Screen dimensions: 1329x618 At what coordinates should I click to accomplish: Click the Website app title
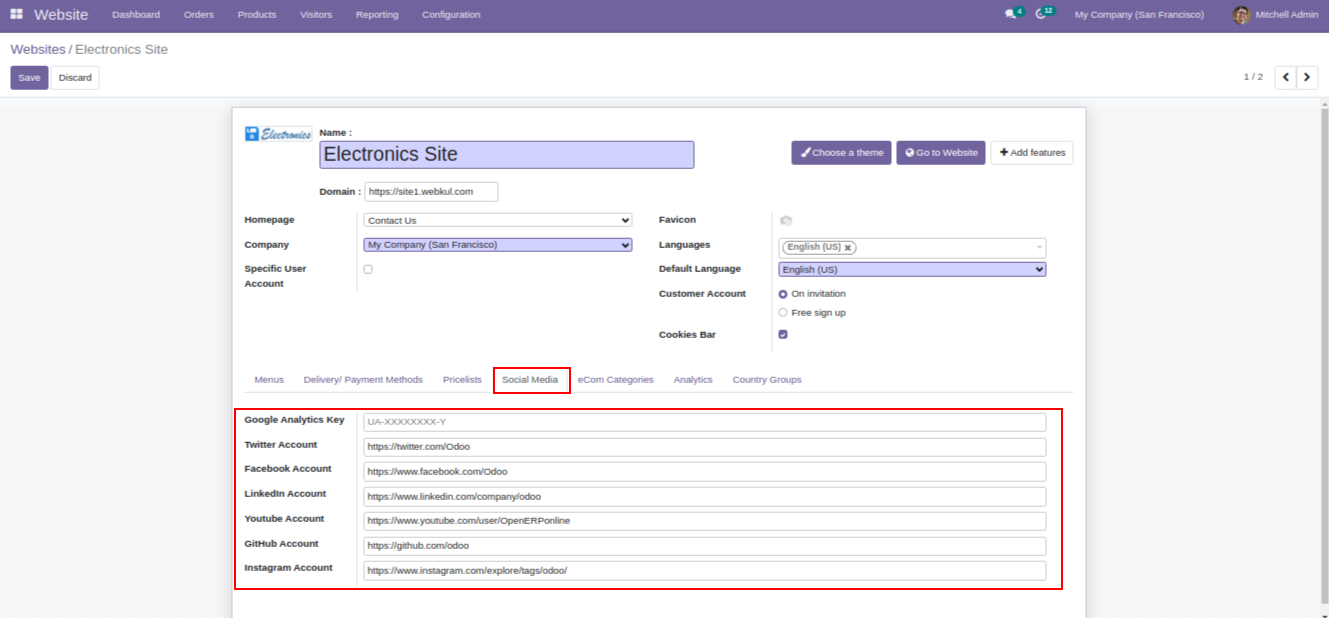tap(61, 15)
